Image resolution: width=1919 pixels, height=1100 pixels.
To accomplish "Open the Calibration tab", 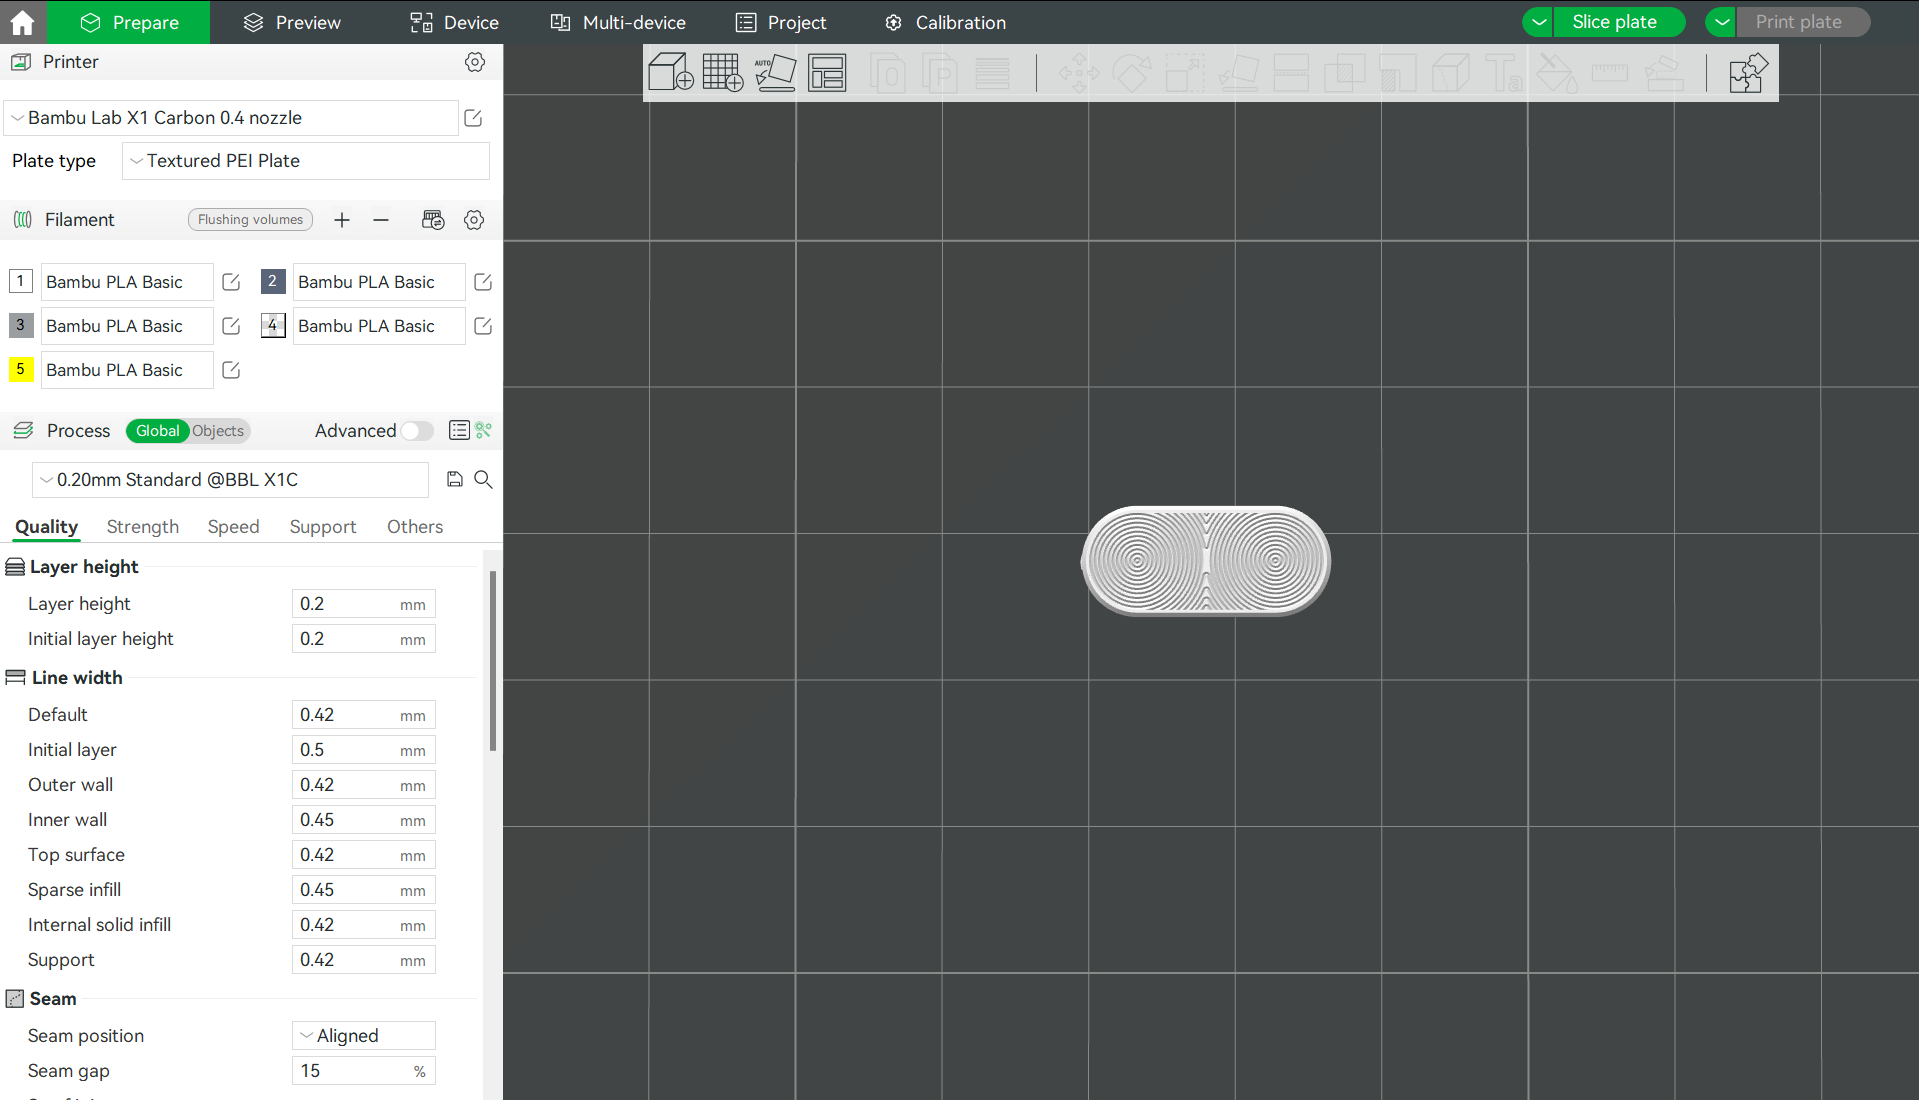I will (x=945, y=22).
